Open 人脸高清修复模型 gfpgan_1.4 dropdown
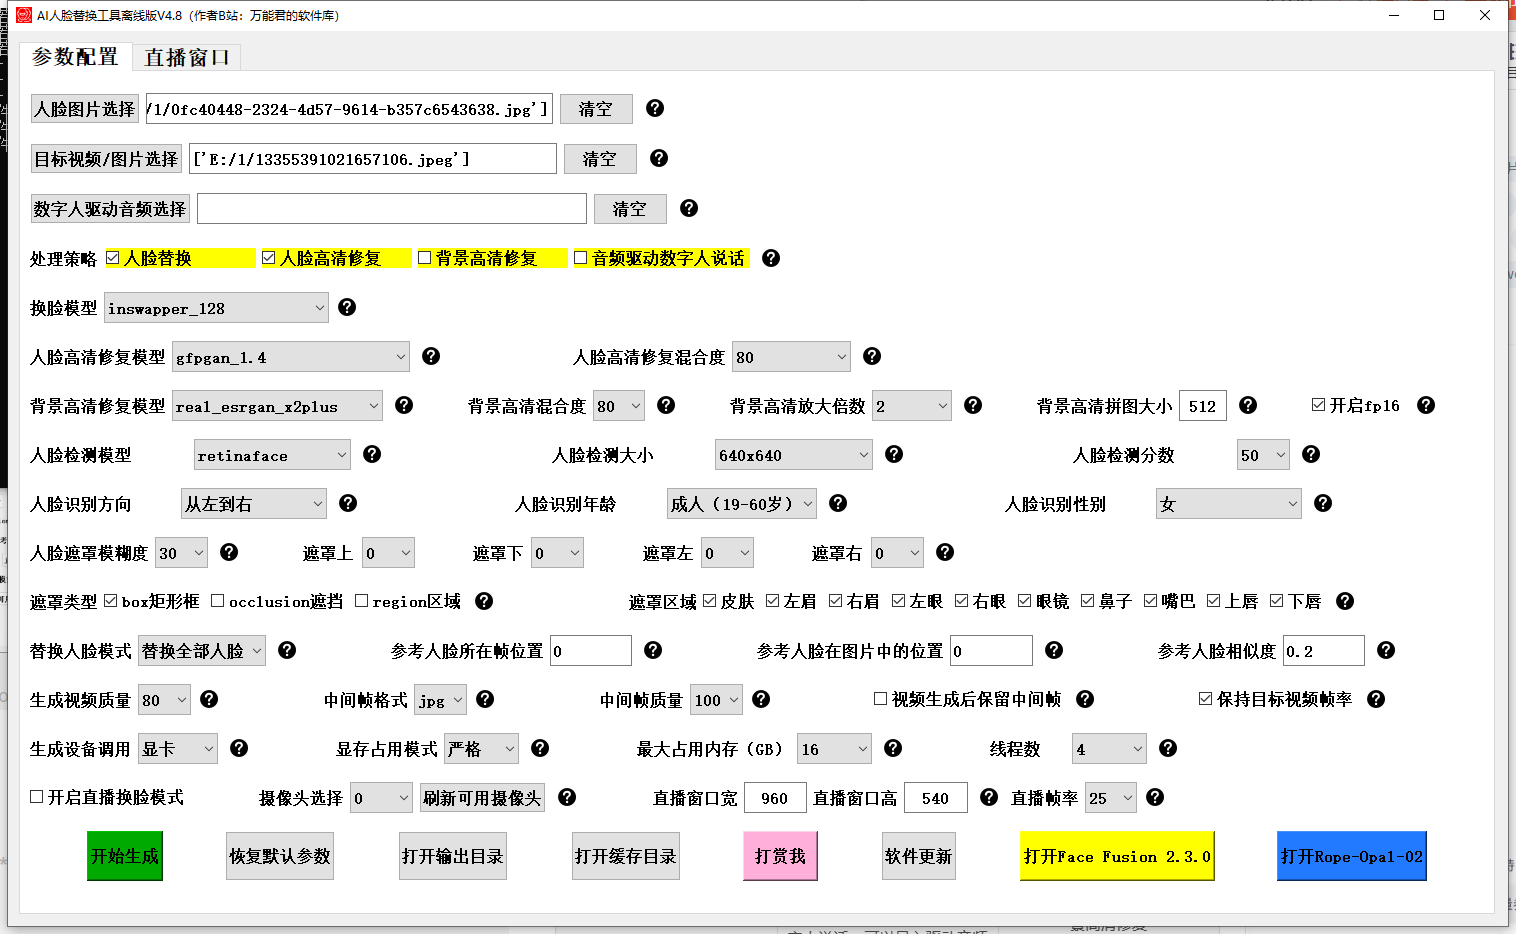 (x=290, y=357)
